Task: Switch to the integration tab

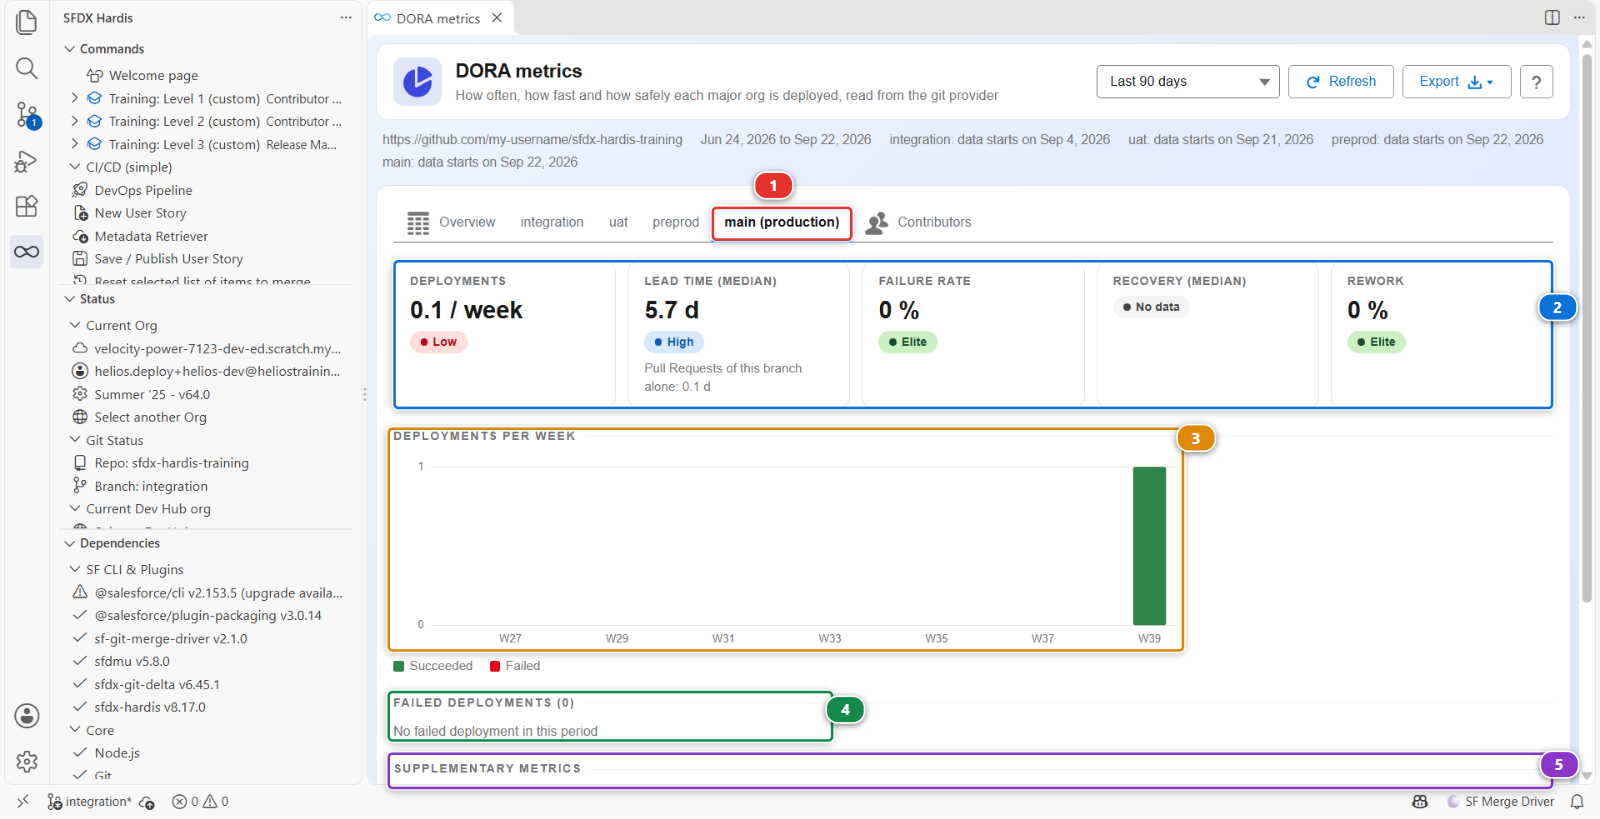Action: [x=552, y=222]
